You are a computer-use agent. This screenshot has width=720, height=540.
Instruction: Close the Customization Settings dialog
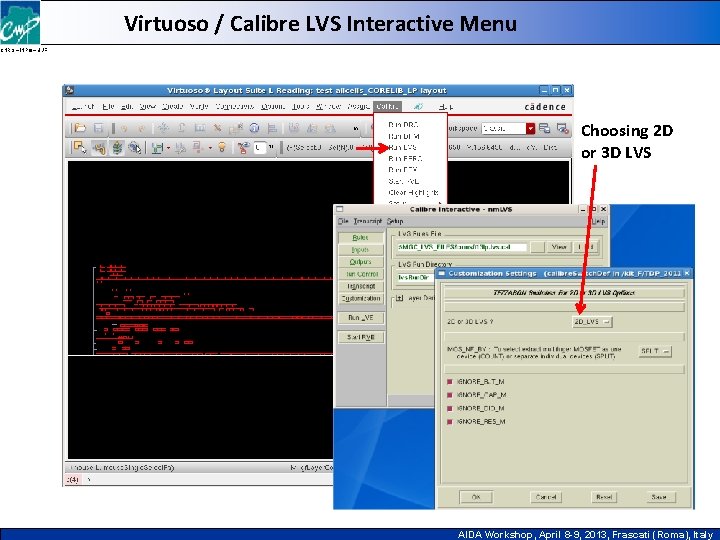(687, 273)
